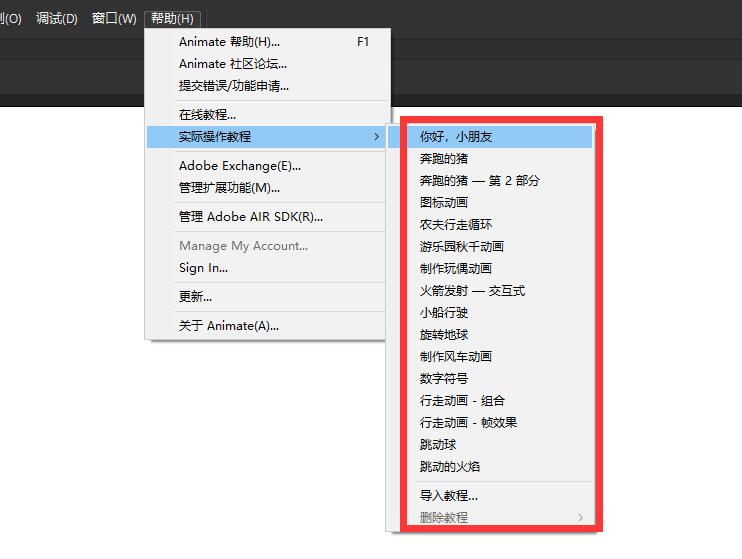Choose 提交错误/功能申请... option
This screenshot has height=559, width=742.
tap(268, 86)
